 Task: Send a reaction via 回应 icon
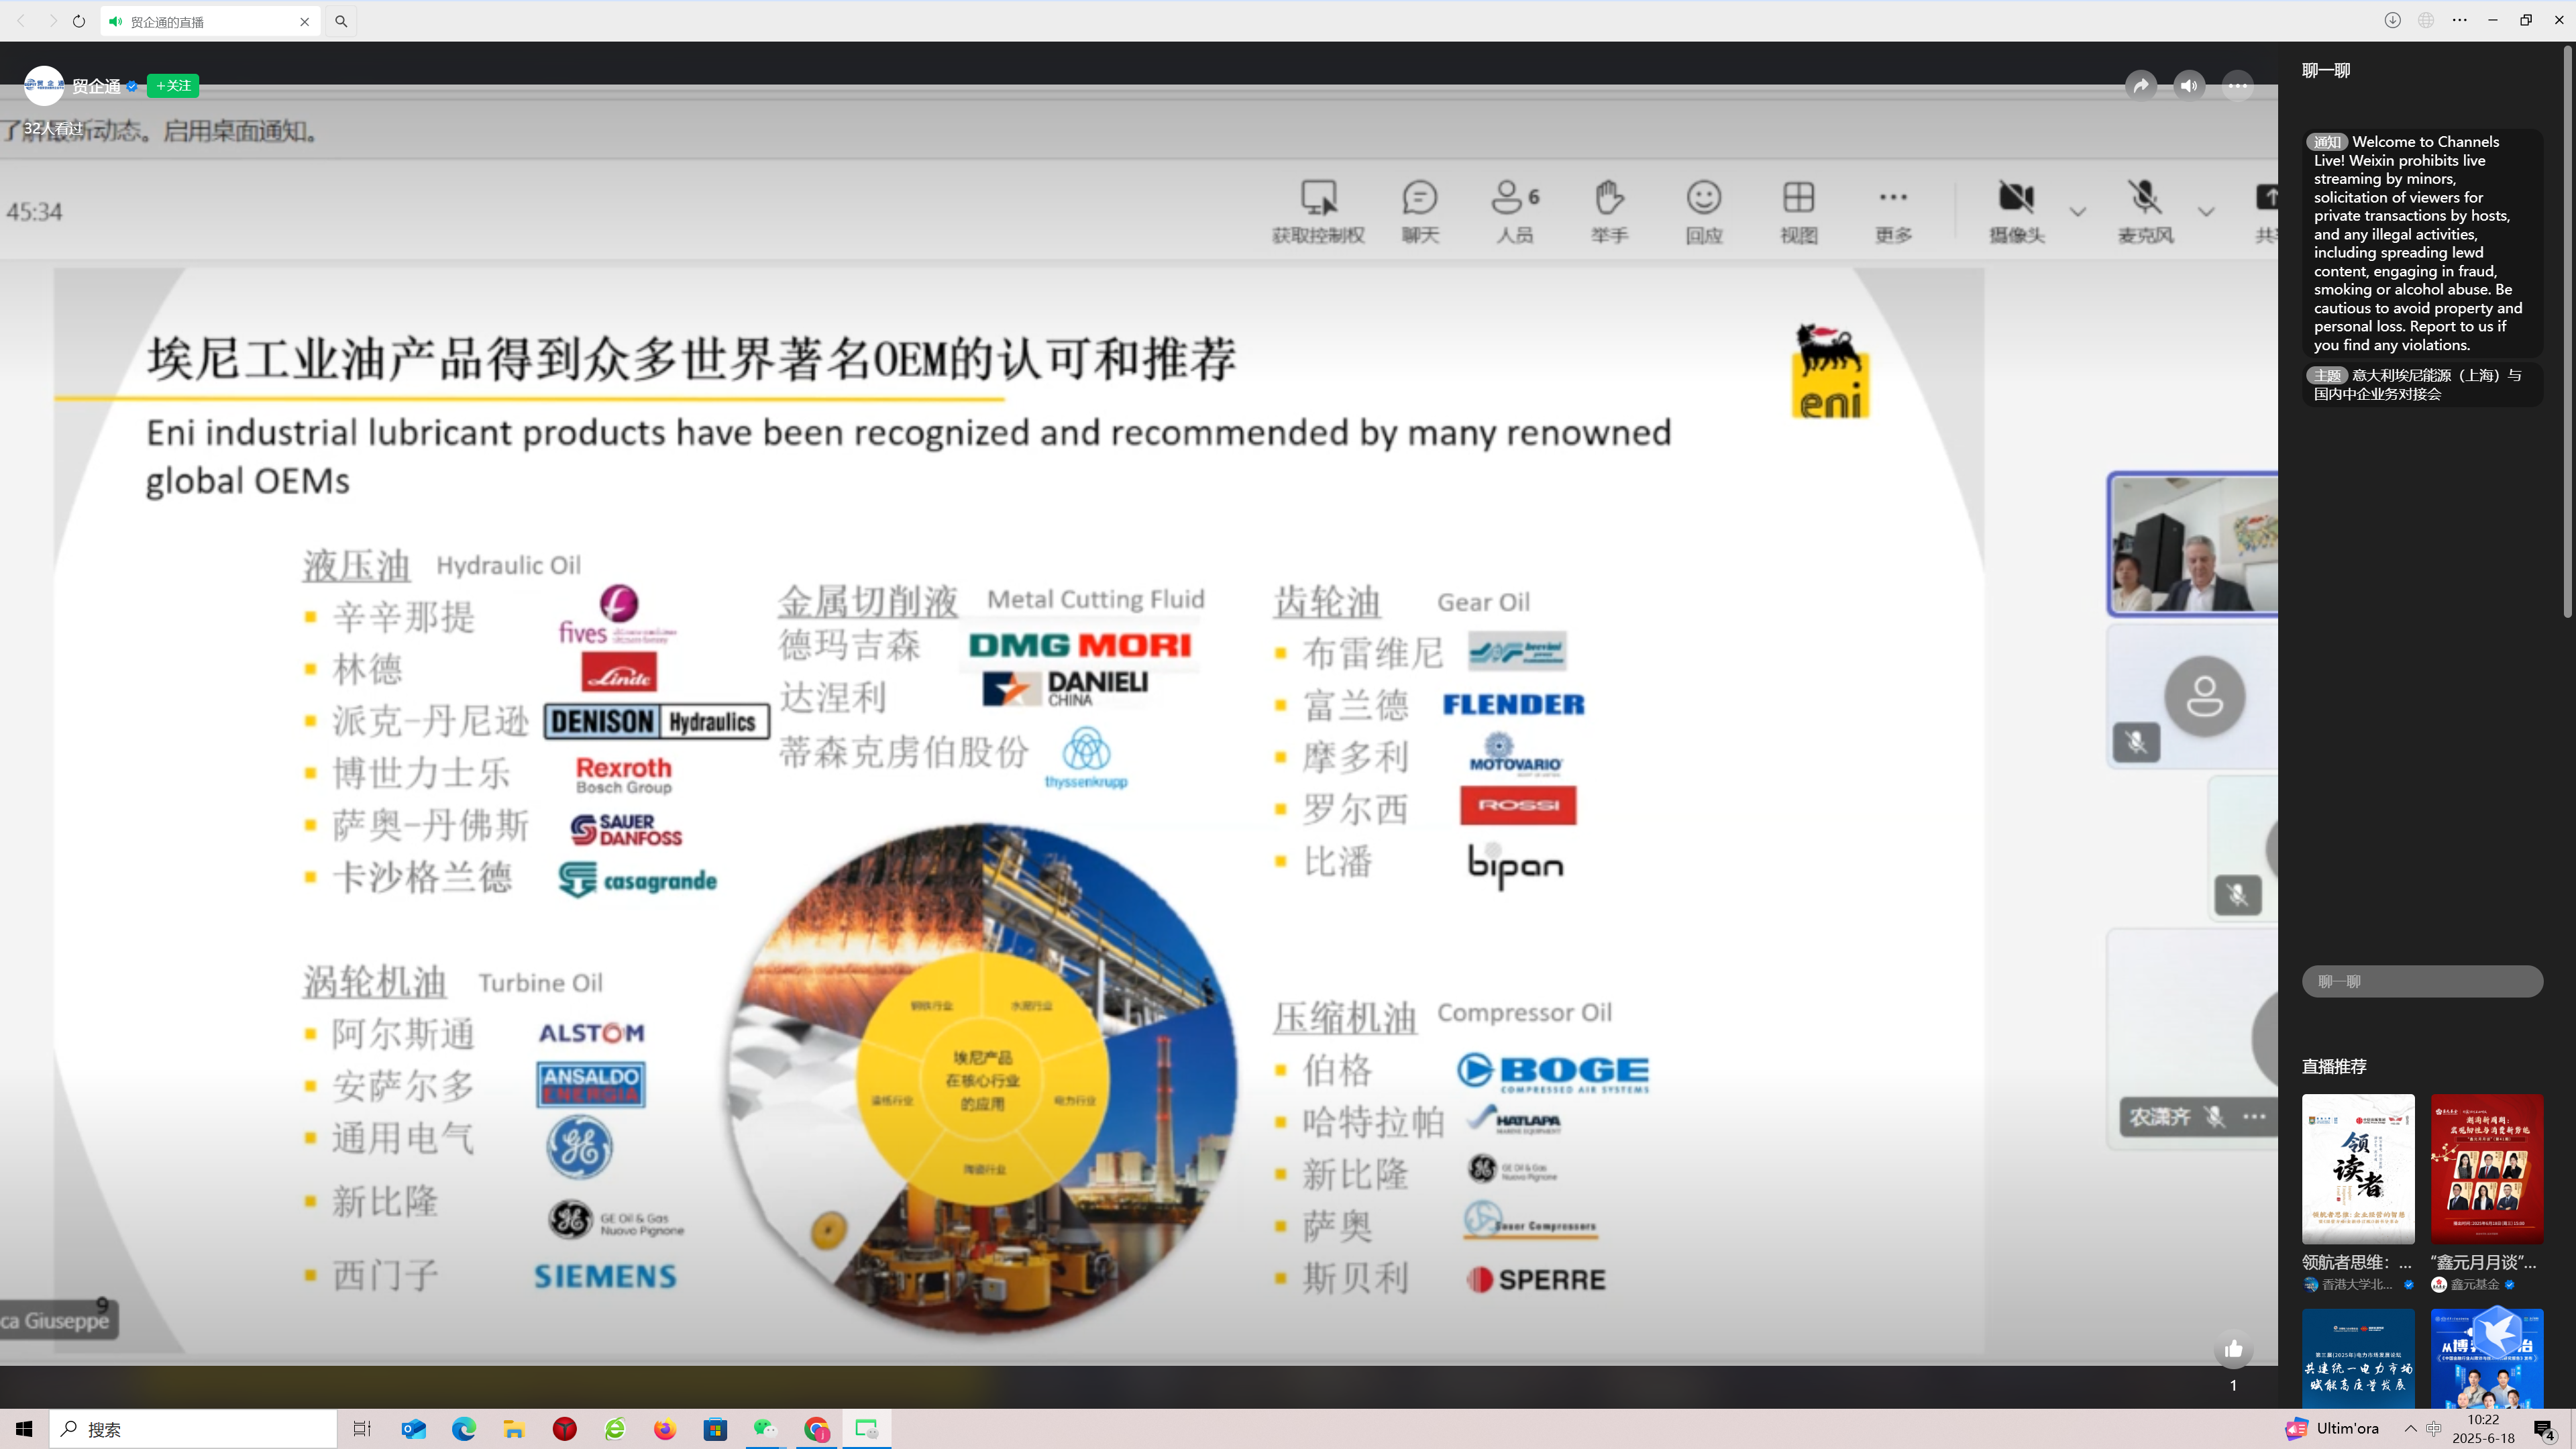[x=1702, y=210]
